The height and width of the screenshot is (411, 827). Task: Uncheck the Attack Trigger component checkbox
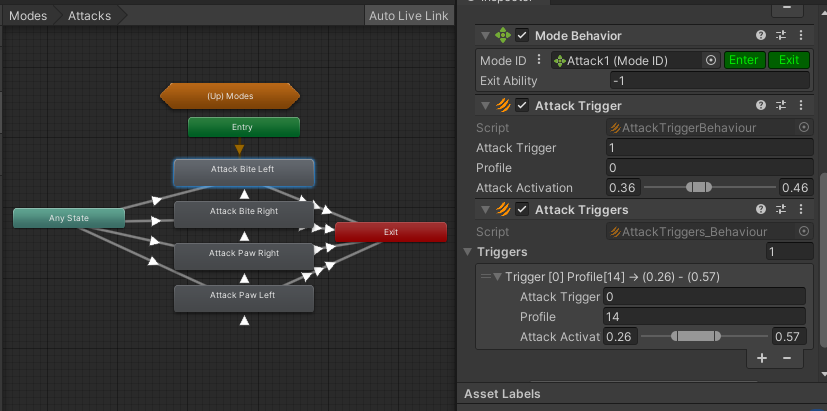[x=521, y=105]
